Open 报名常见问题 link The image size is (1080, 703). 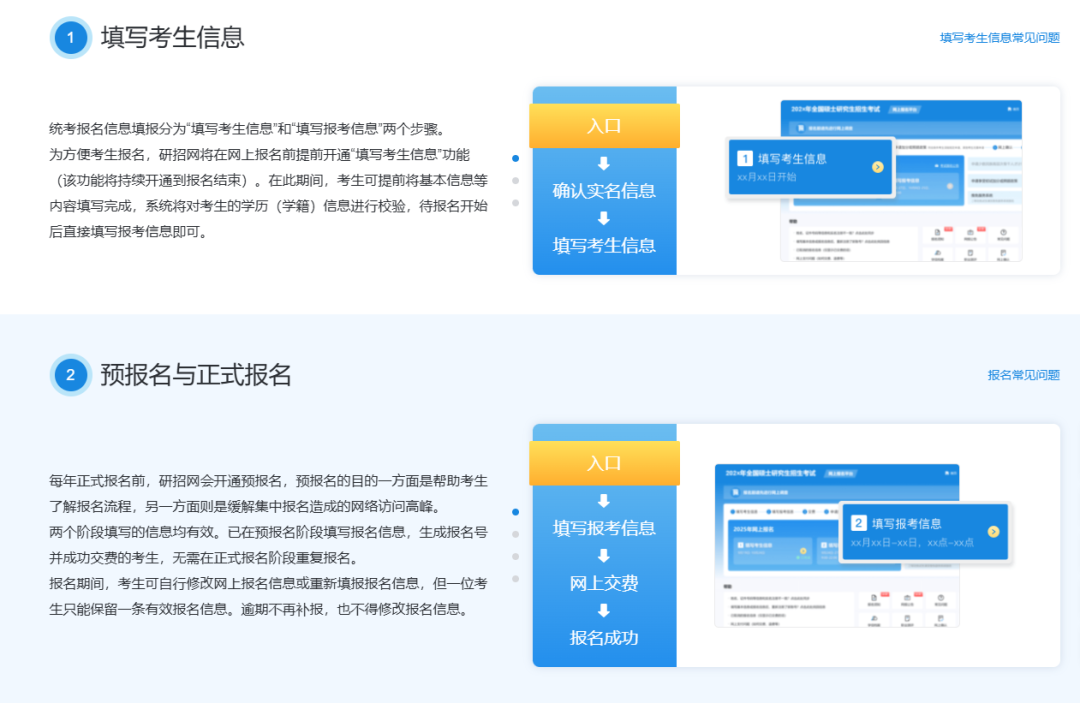tap(1023, 375)
